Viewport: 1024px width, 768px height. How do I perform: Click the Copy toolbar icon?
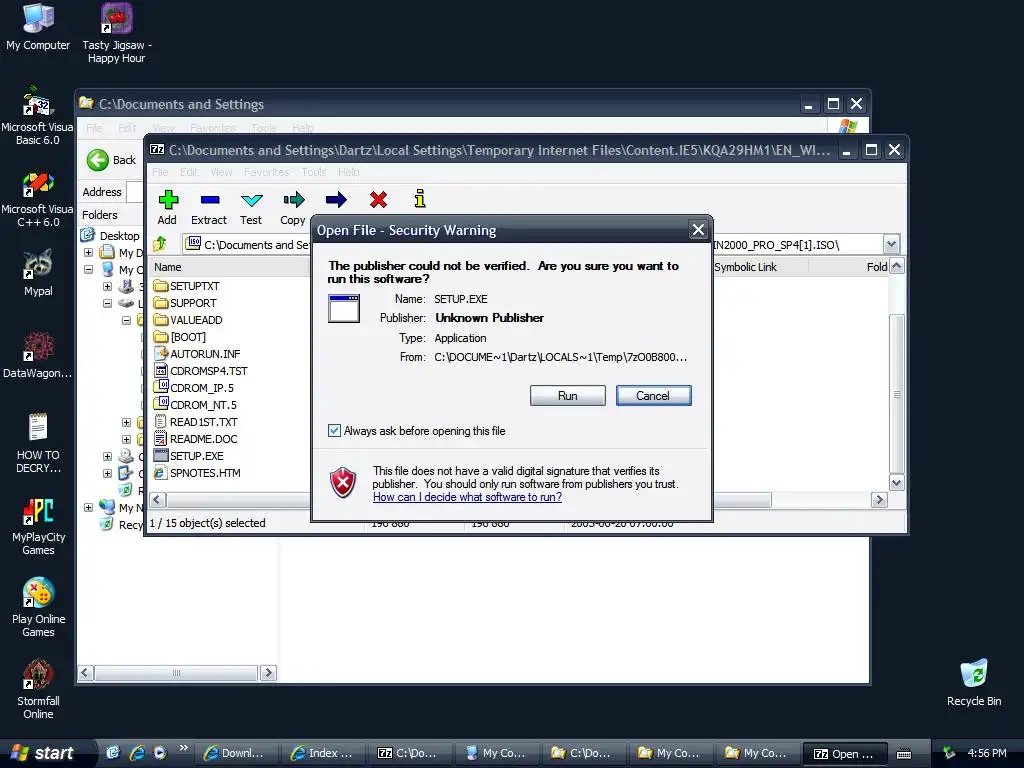click(293, 200)
